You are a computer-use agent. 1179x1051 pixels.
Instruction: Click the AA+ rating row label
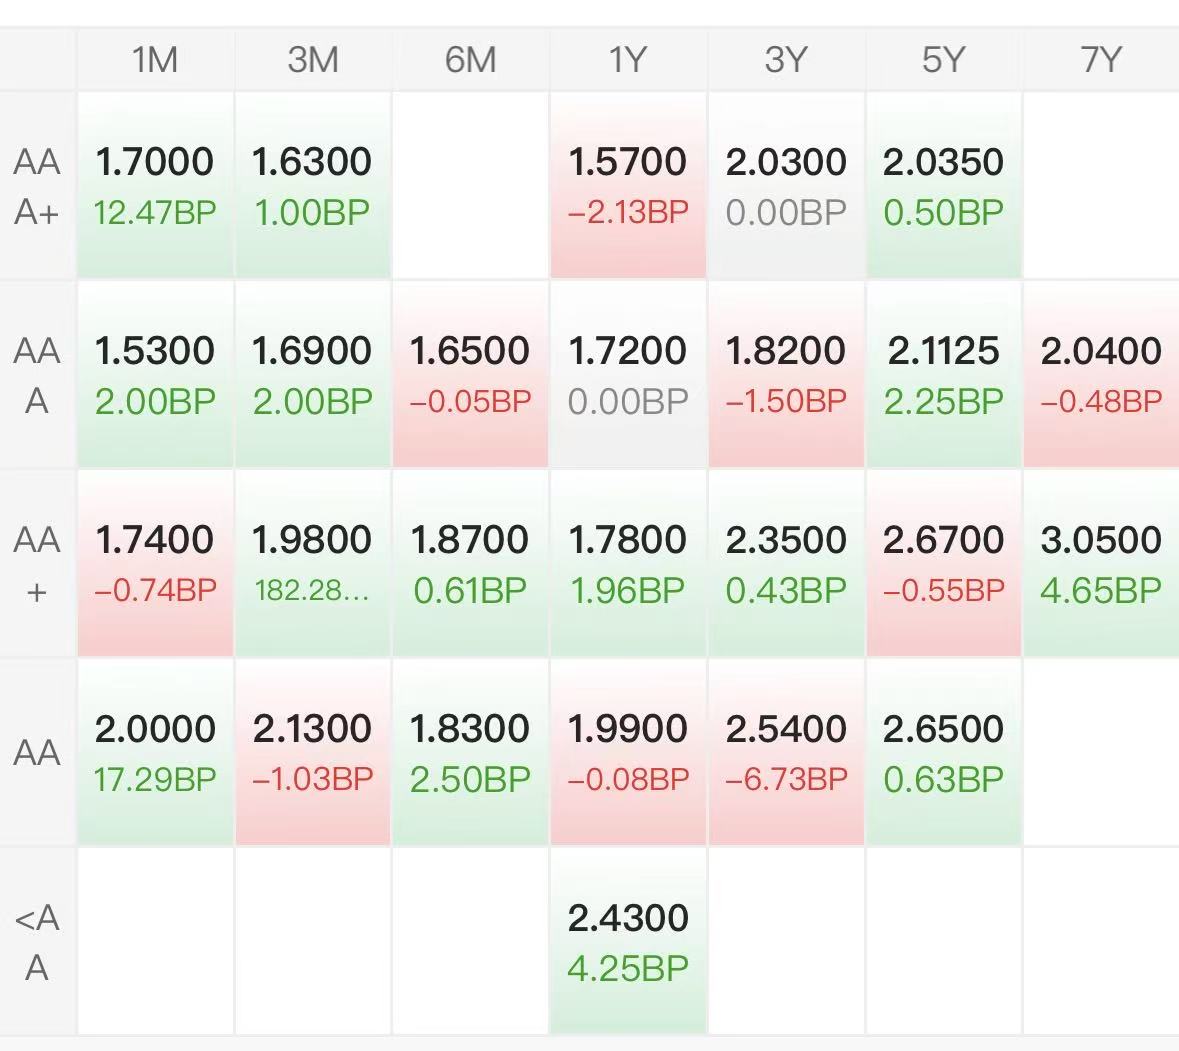(37, 564)
